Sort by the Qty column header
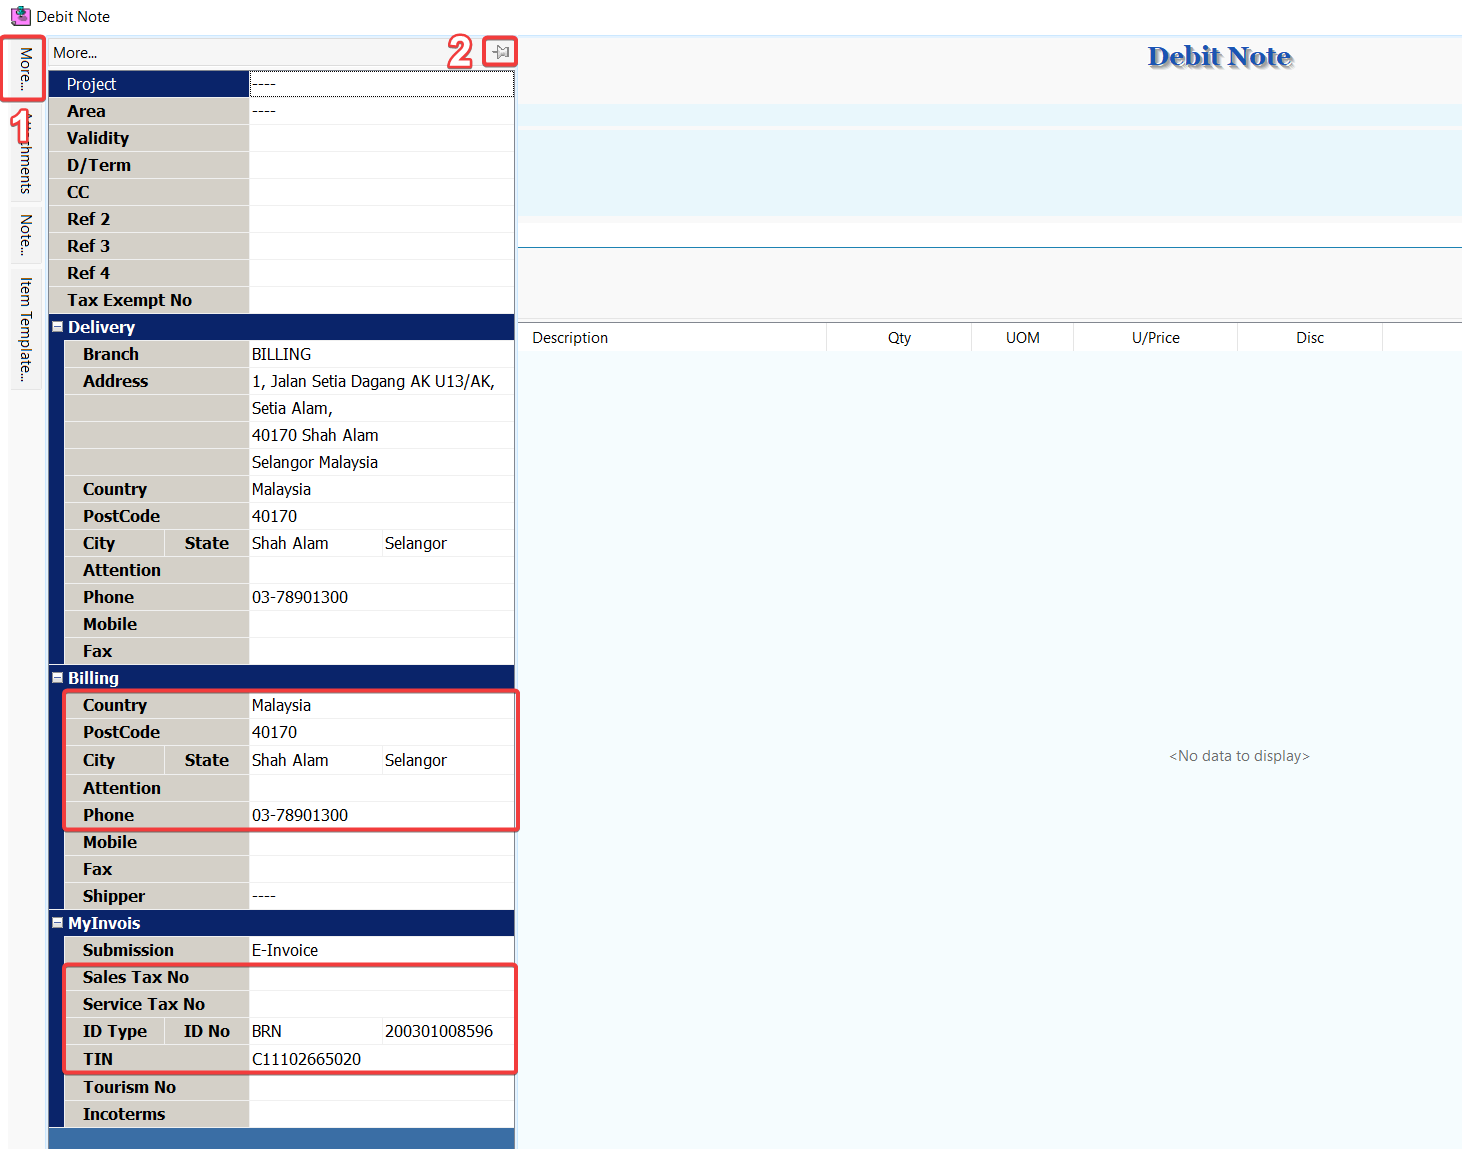The width and height of the screenshot is (1462, 1149). (x=899, y=338)
